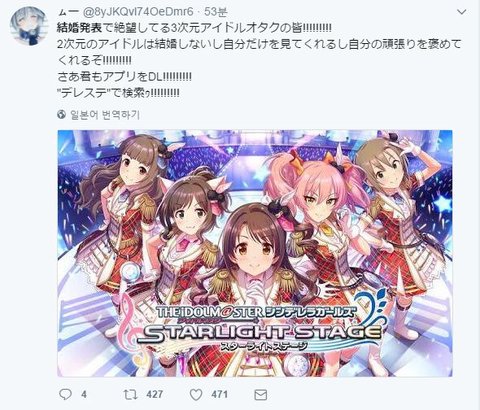The height and width of the screenshot is (410, 480).
Task: Retweet using the retweet arrows icon
Action: [130, 394]
